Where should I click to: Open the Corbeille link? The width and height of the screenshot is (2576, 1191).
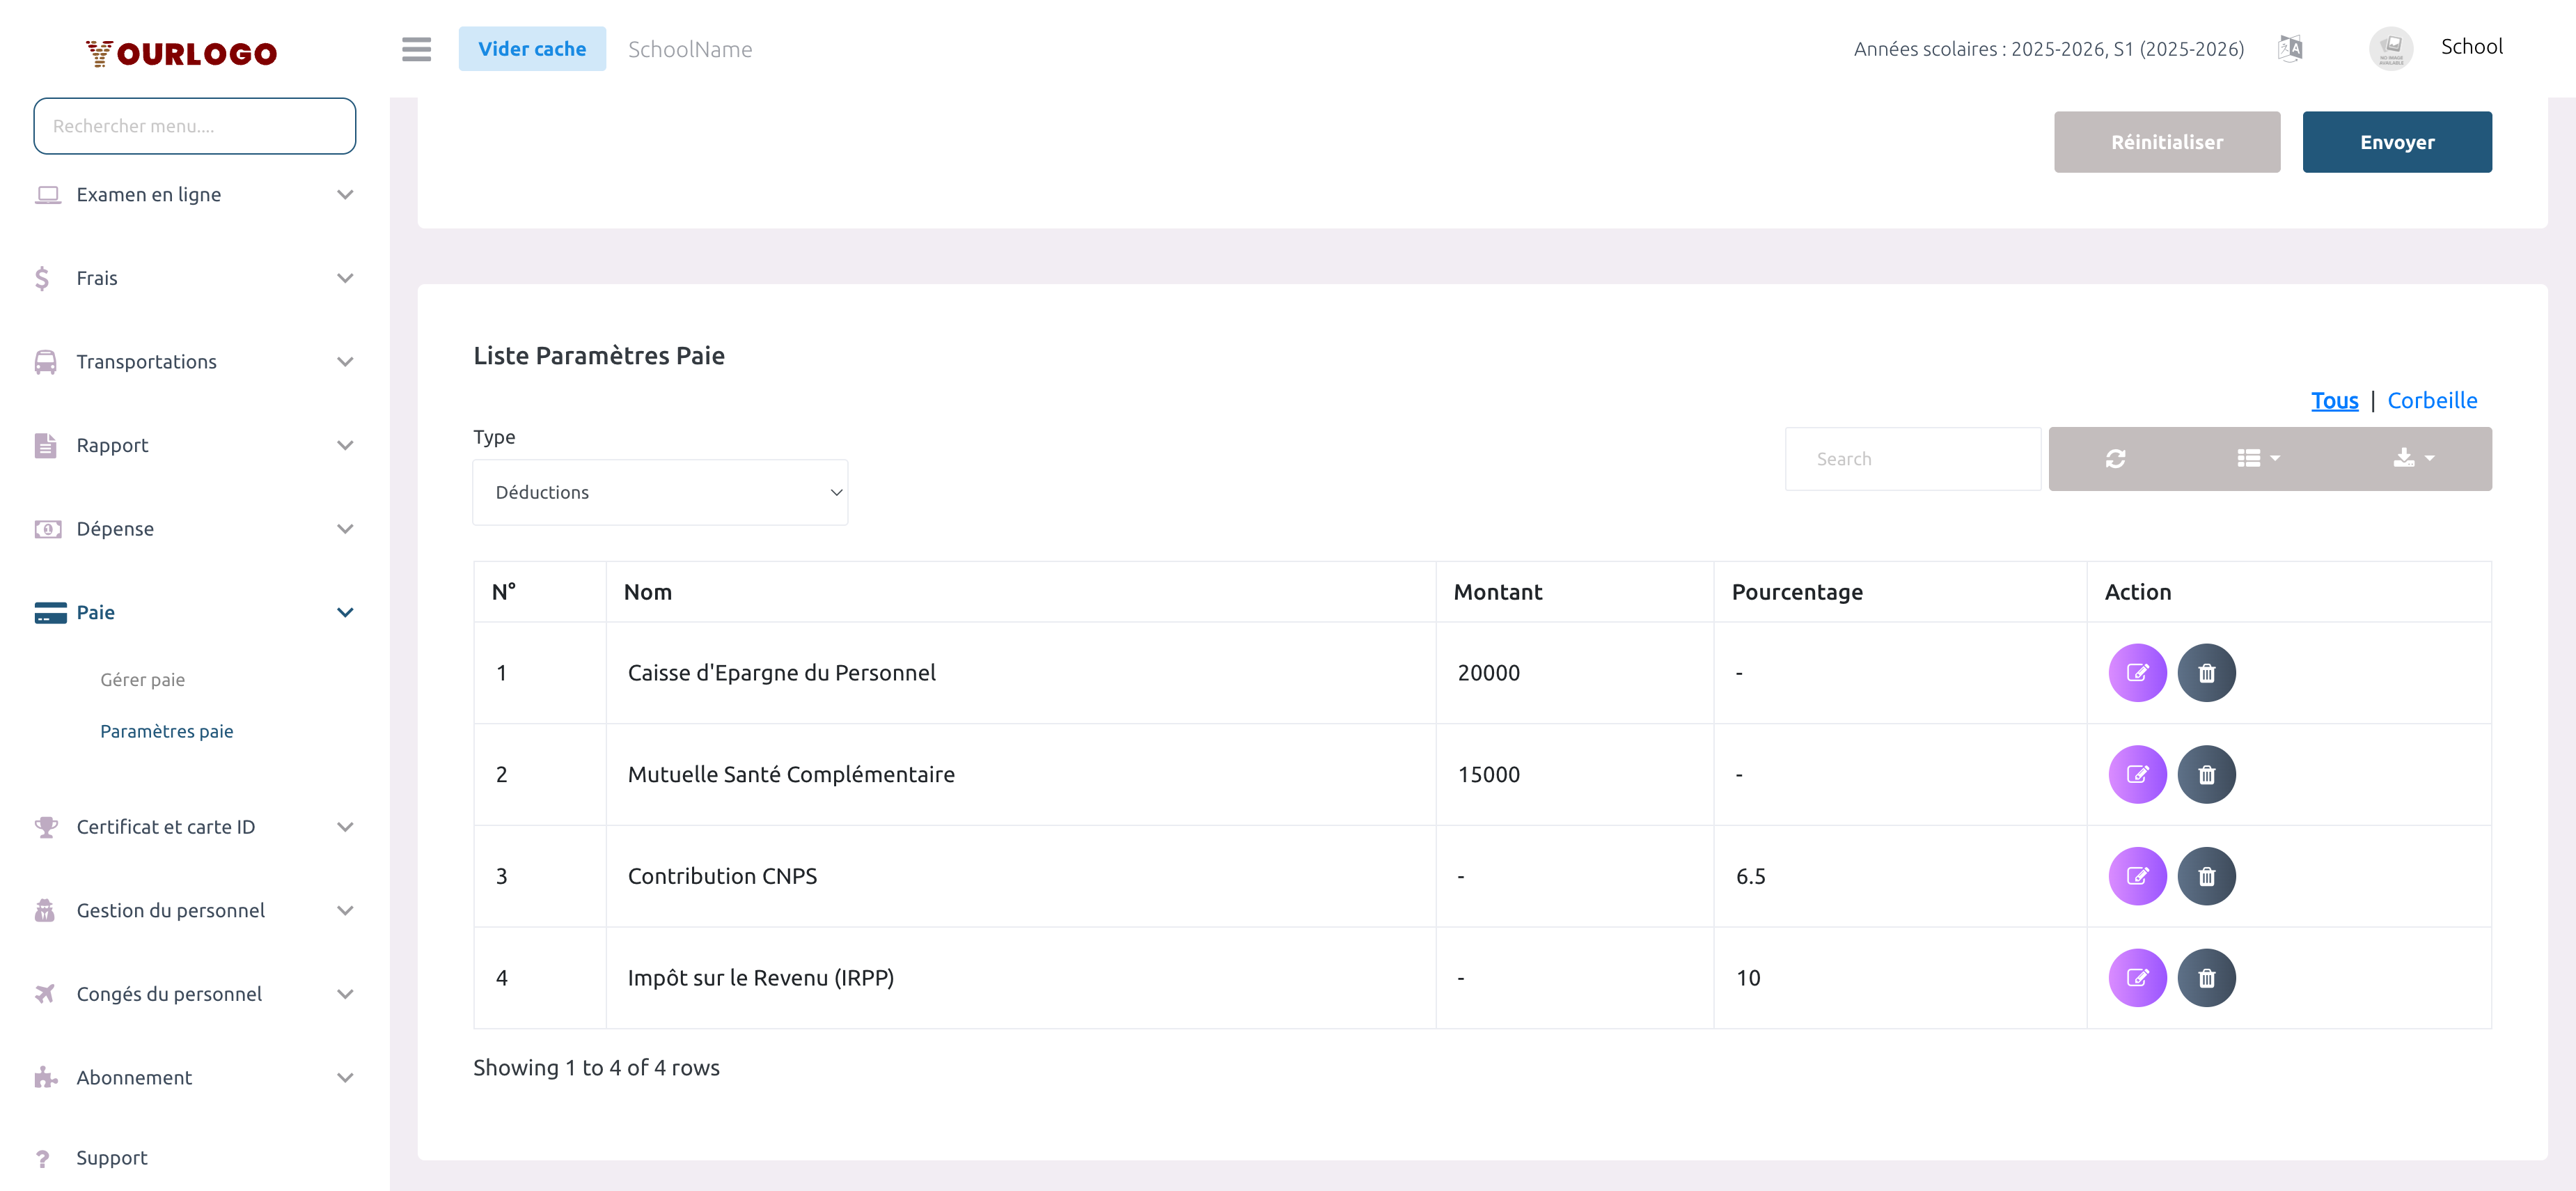point(2431,400)
